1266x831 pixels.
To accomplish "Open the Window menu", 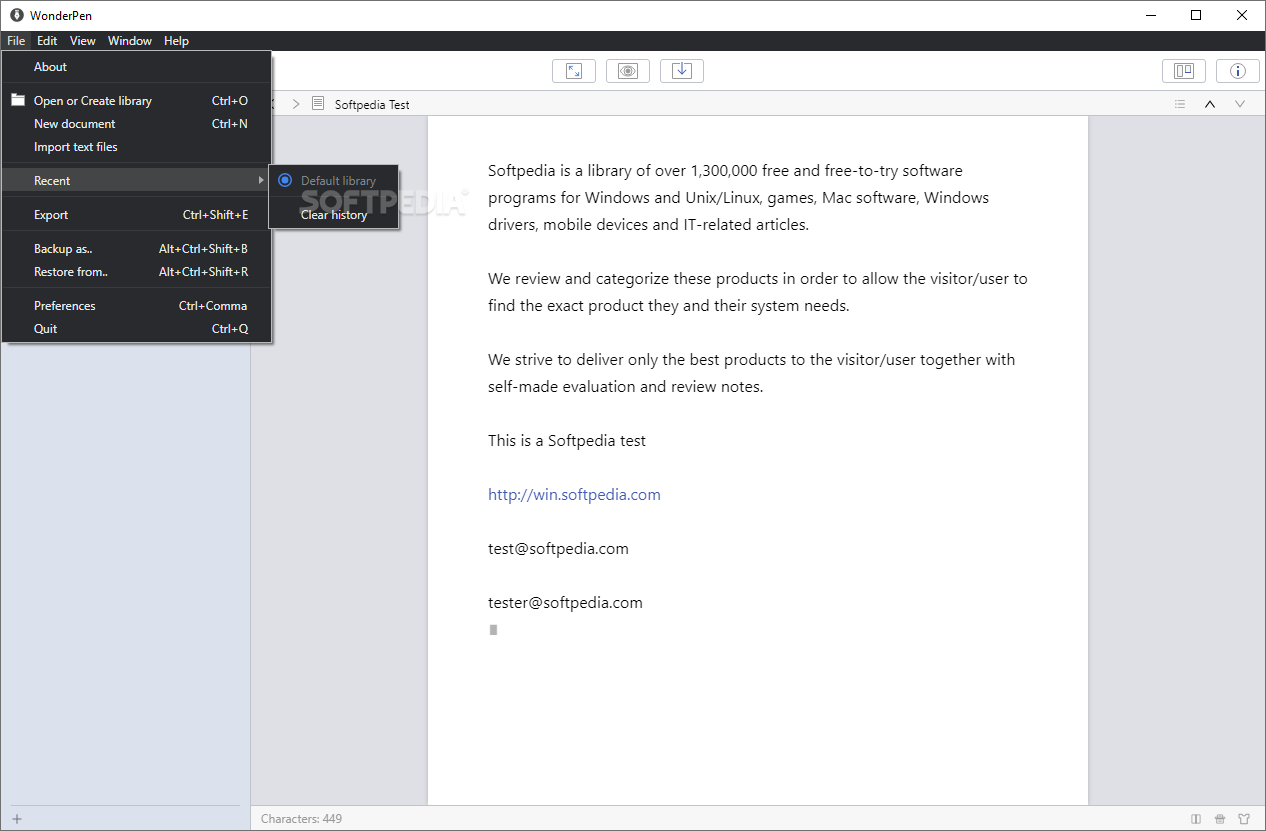I will point(130,41).
